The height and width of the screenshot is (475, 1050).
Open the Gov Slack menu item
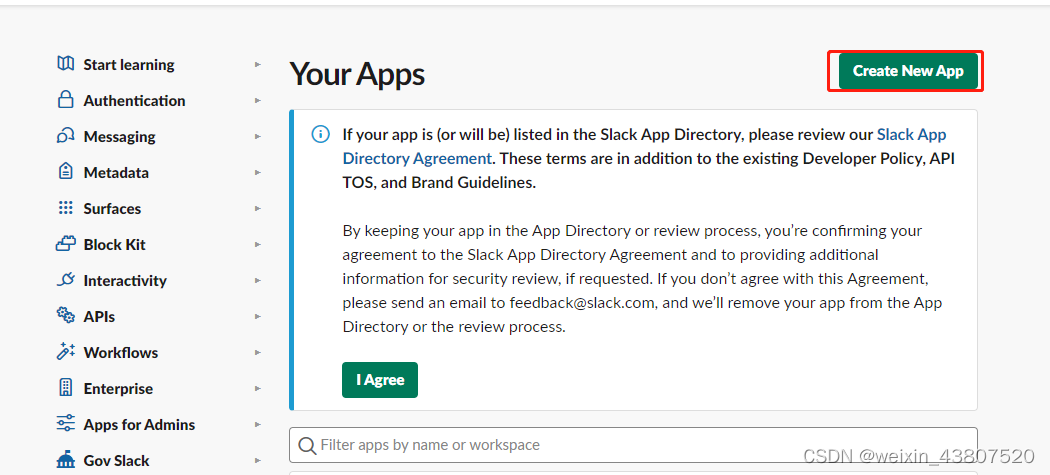116,460
